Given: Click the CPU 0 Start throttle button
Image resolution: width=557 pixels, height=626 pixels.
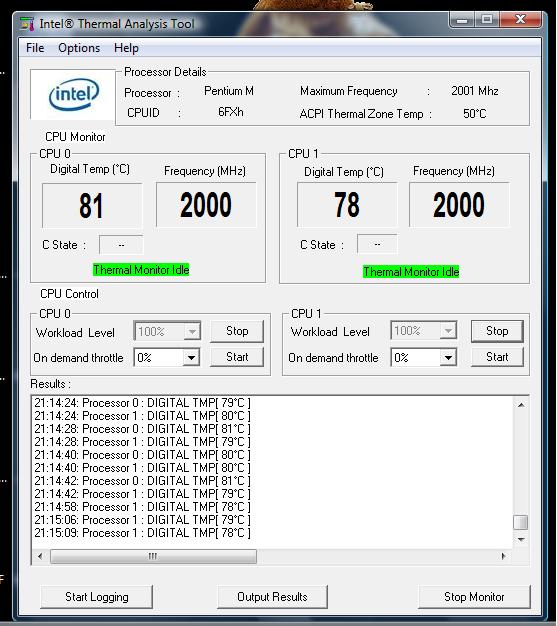Looking at the screenshot, I should coord(237,357).
